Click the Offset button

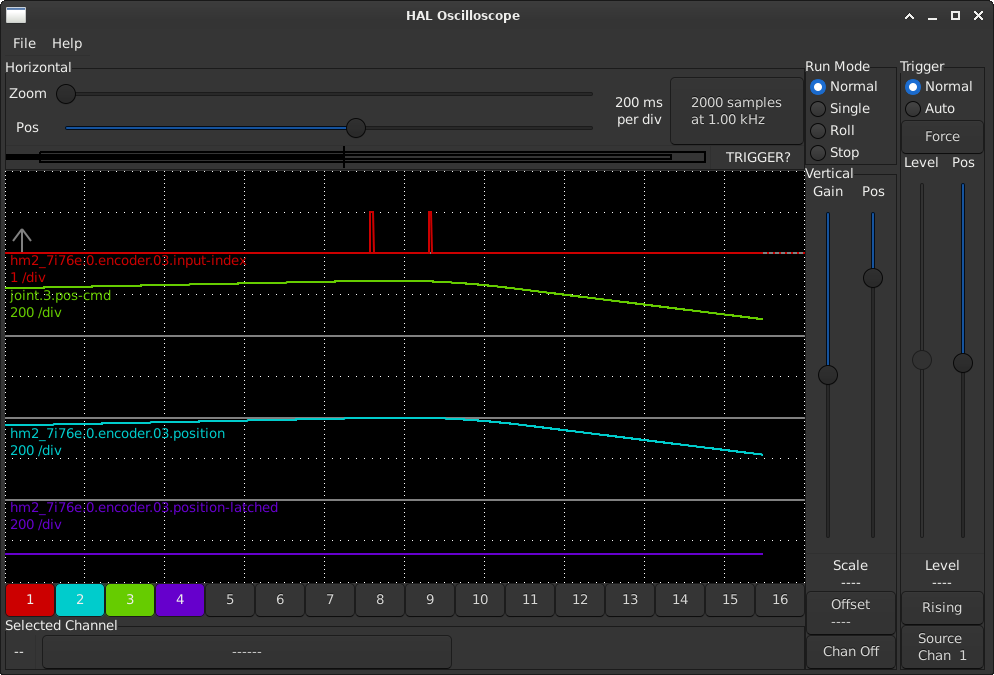851,612
